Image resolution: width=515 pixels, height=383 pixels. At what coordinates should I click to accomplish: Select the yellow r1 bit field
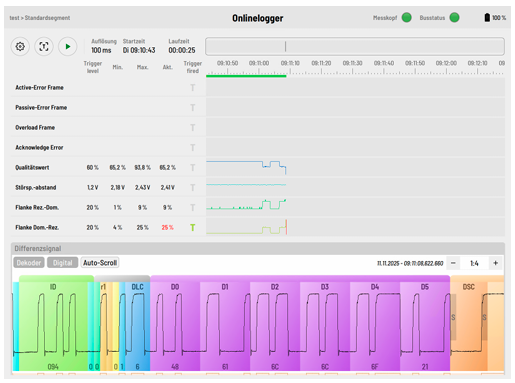coord(103,326)
